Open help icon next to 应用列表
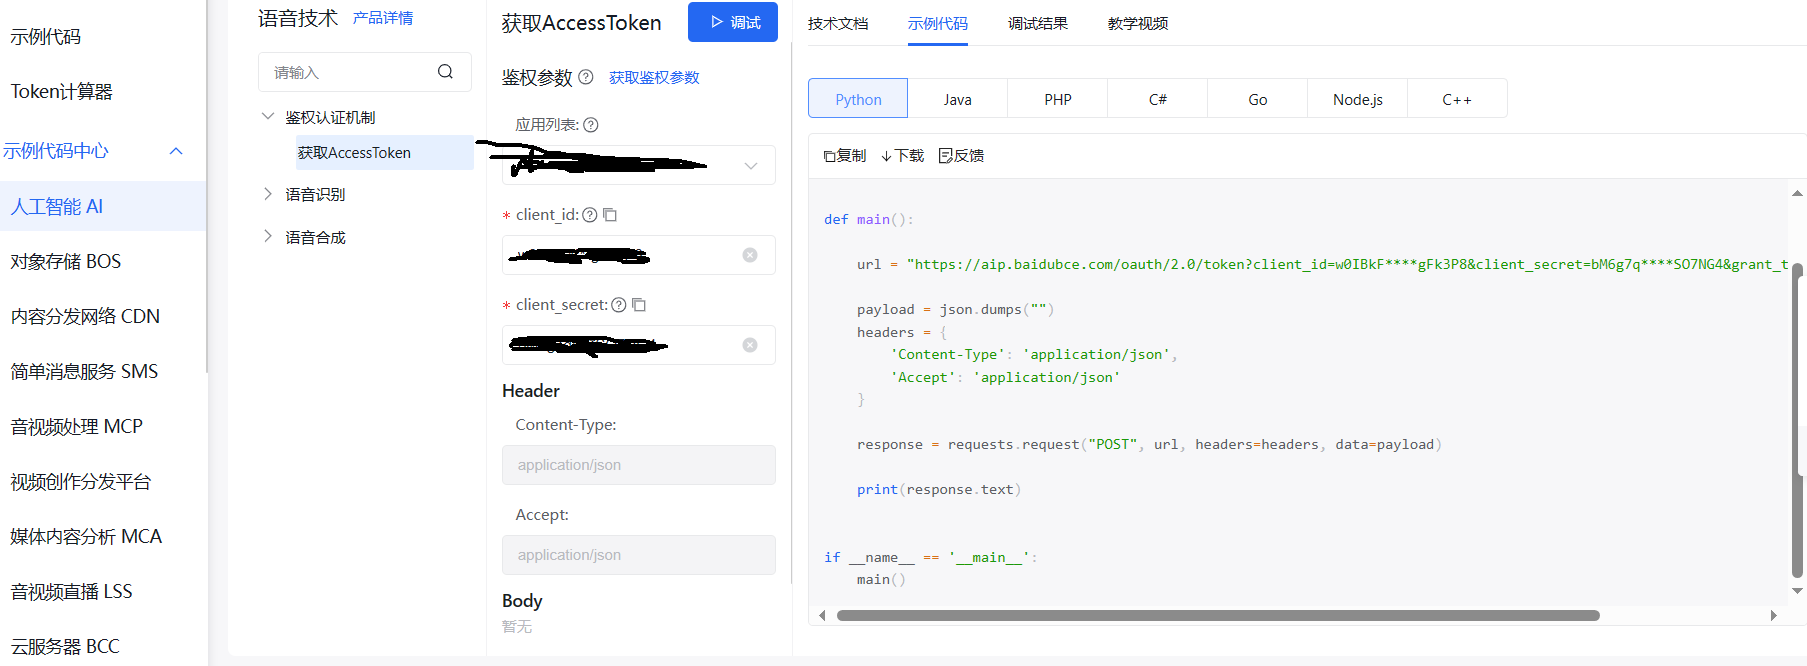This screenshot has width=1807, height=666. [x=591, y=125]
